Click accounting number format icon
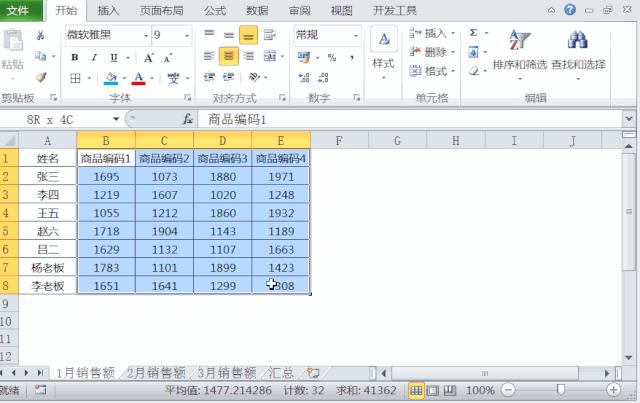The height and width of the screenshot is (403, 640). click(x=304, y=58)
